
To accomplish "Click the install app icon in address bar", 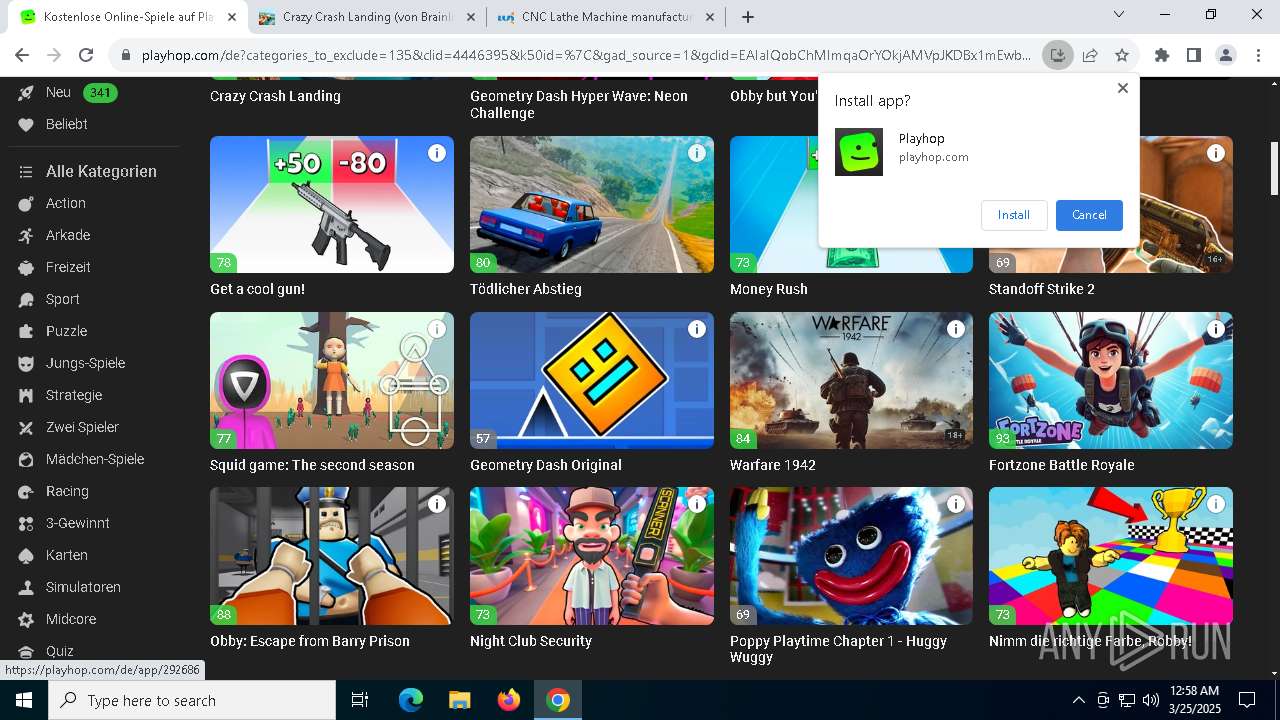I will pyautogui.click(x=1057, y=55).
